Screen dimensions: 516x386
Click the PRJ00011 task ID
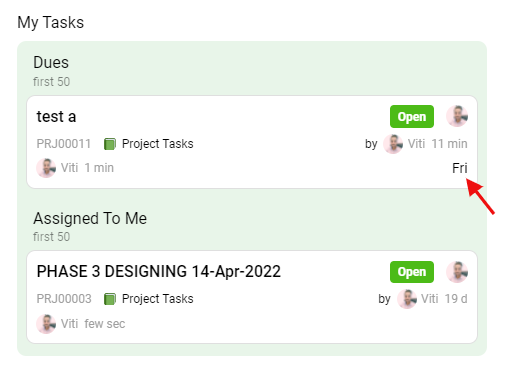coord(64,144)
